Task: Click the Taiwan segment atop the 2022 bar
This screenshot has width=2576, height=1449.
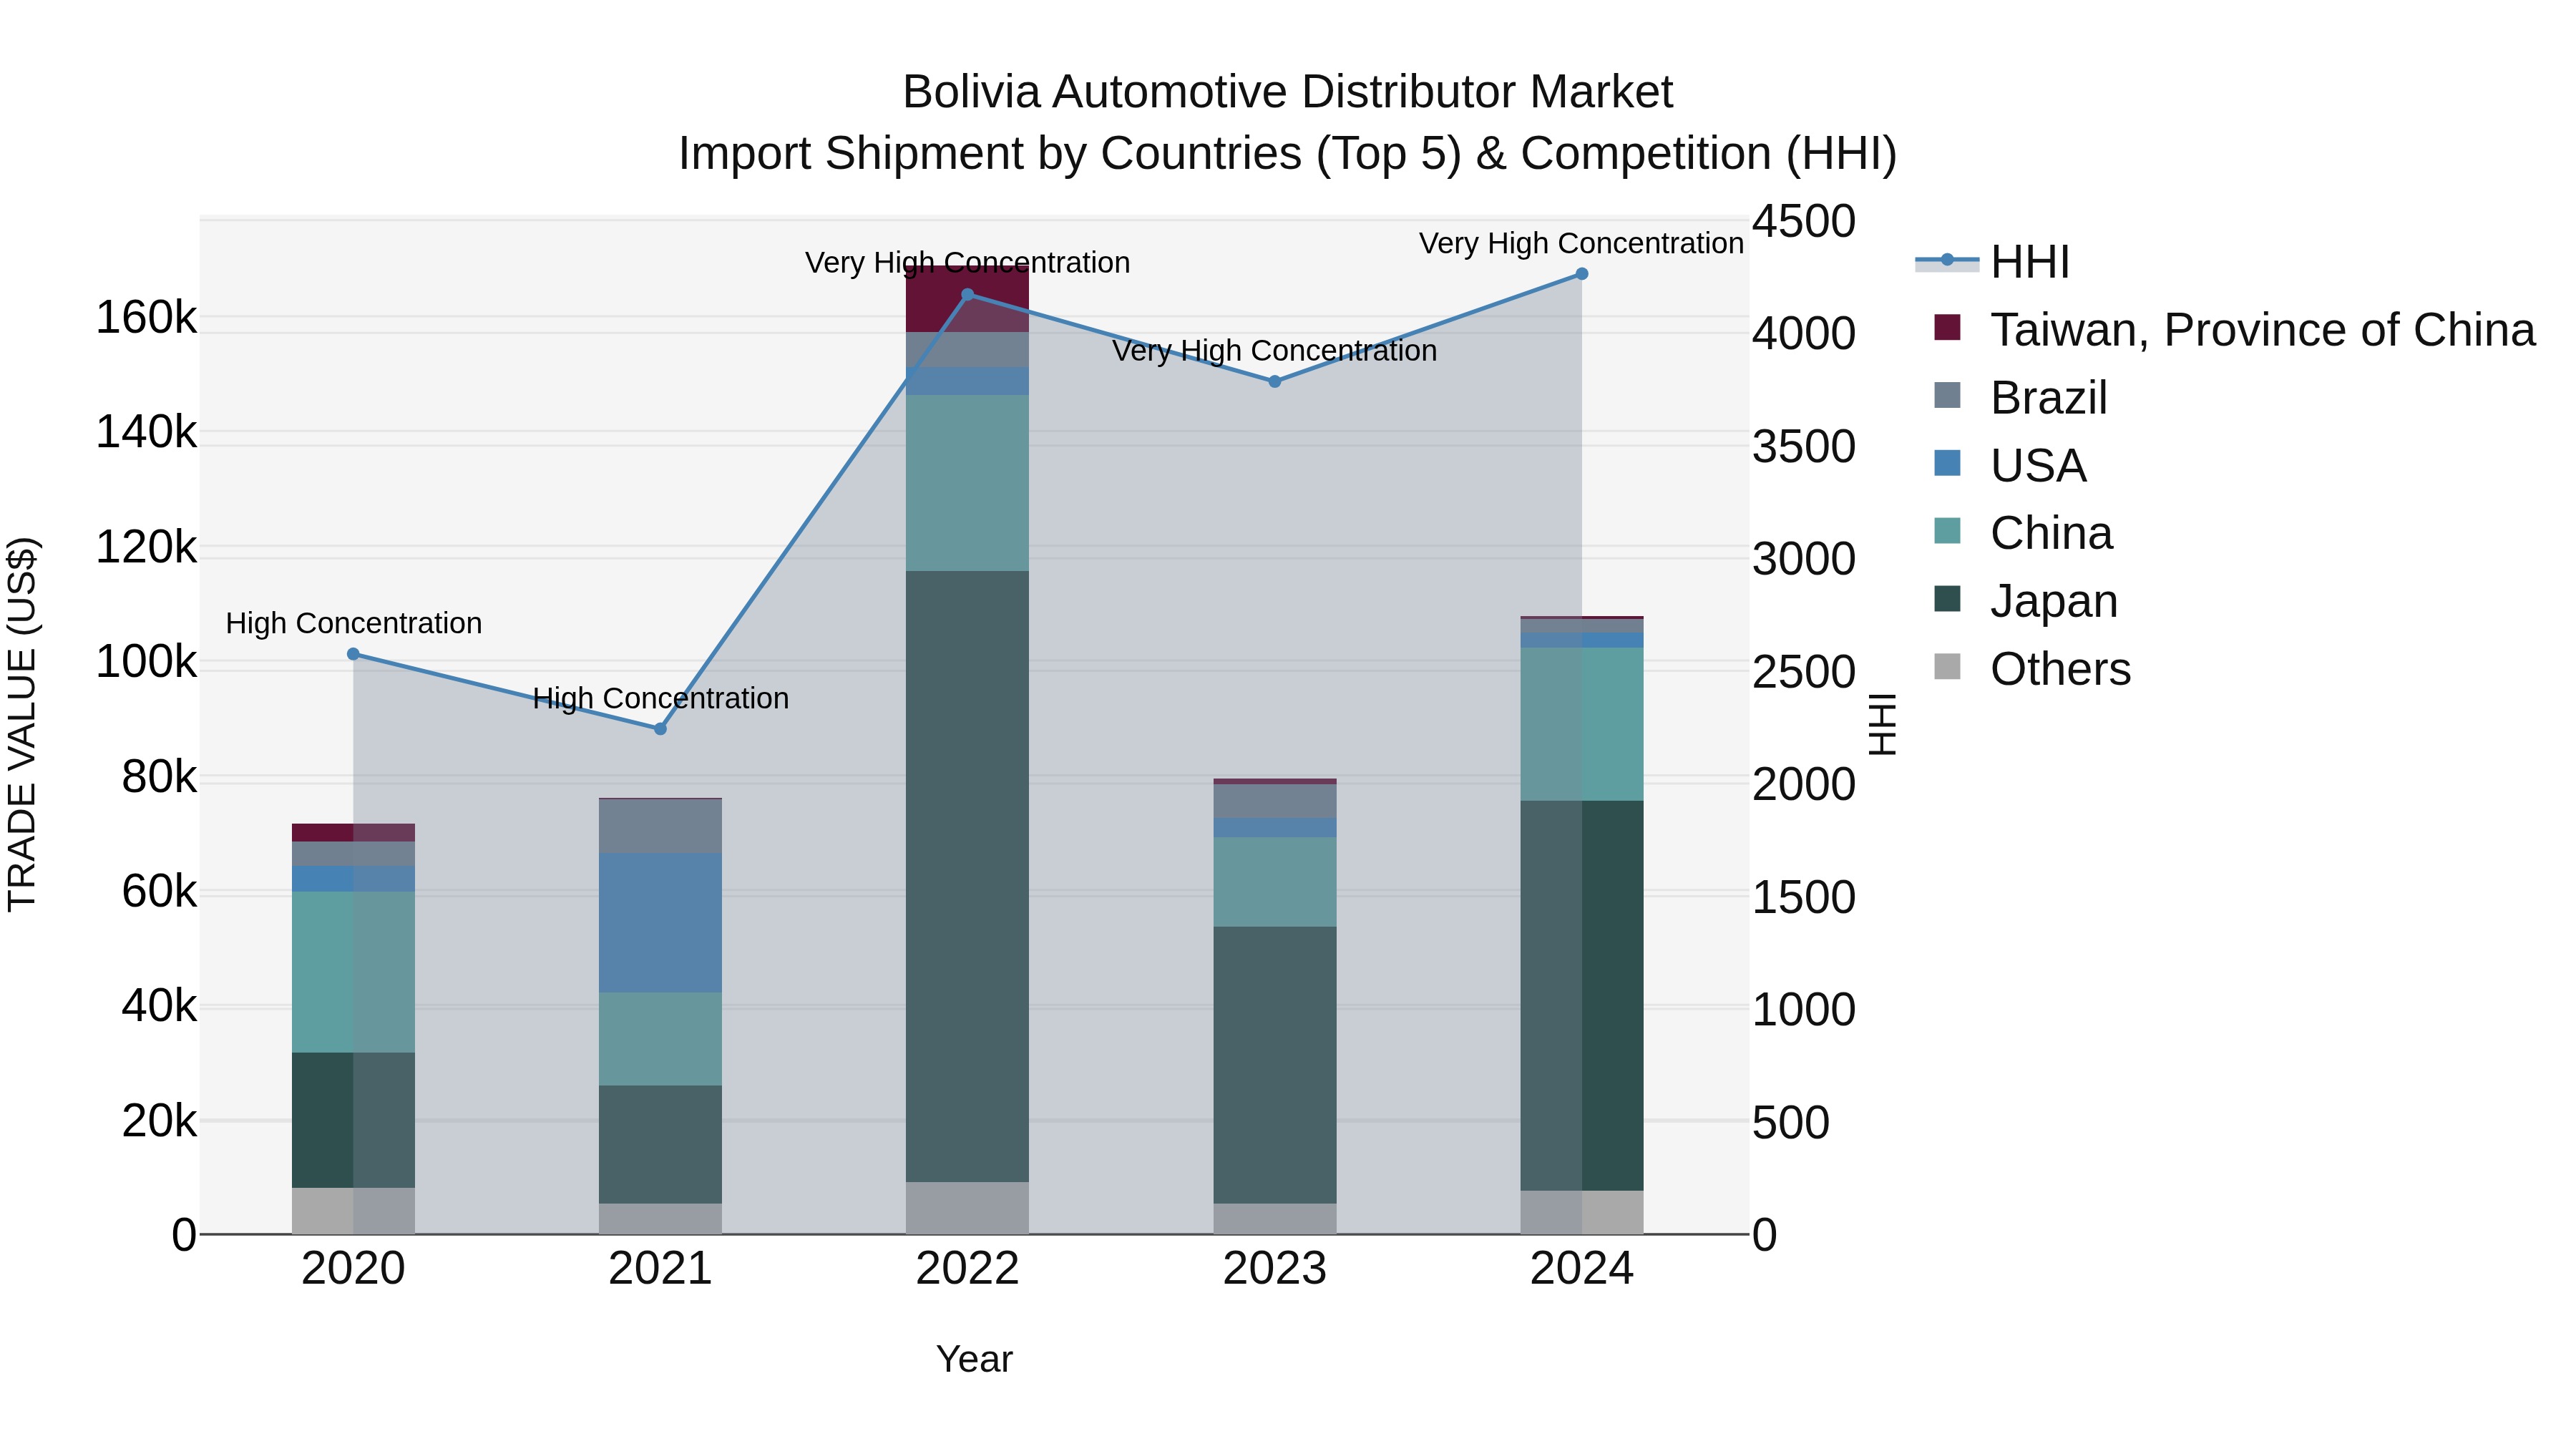Action: point(967,299)
